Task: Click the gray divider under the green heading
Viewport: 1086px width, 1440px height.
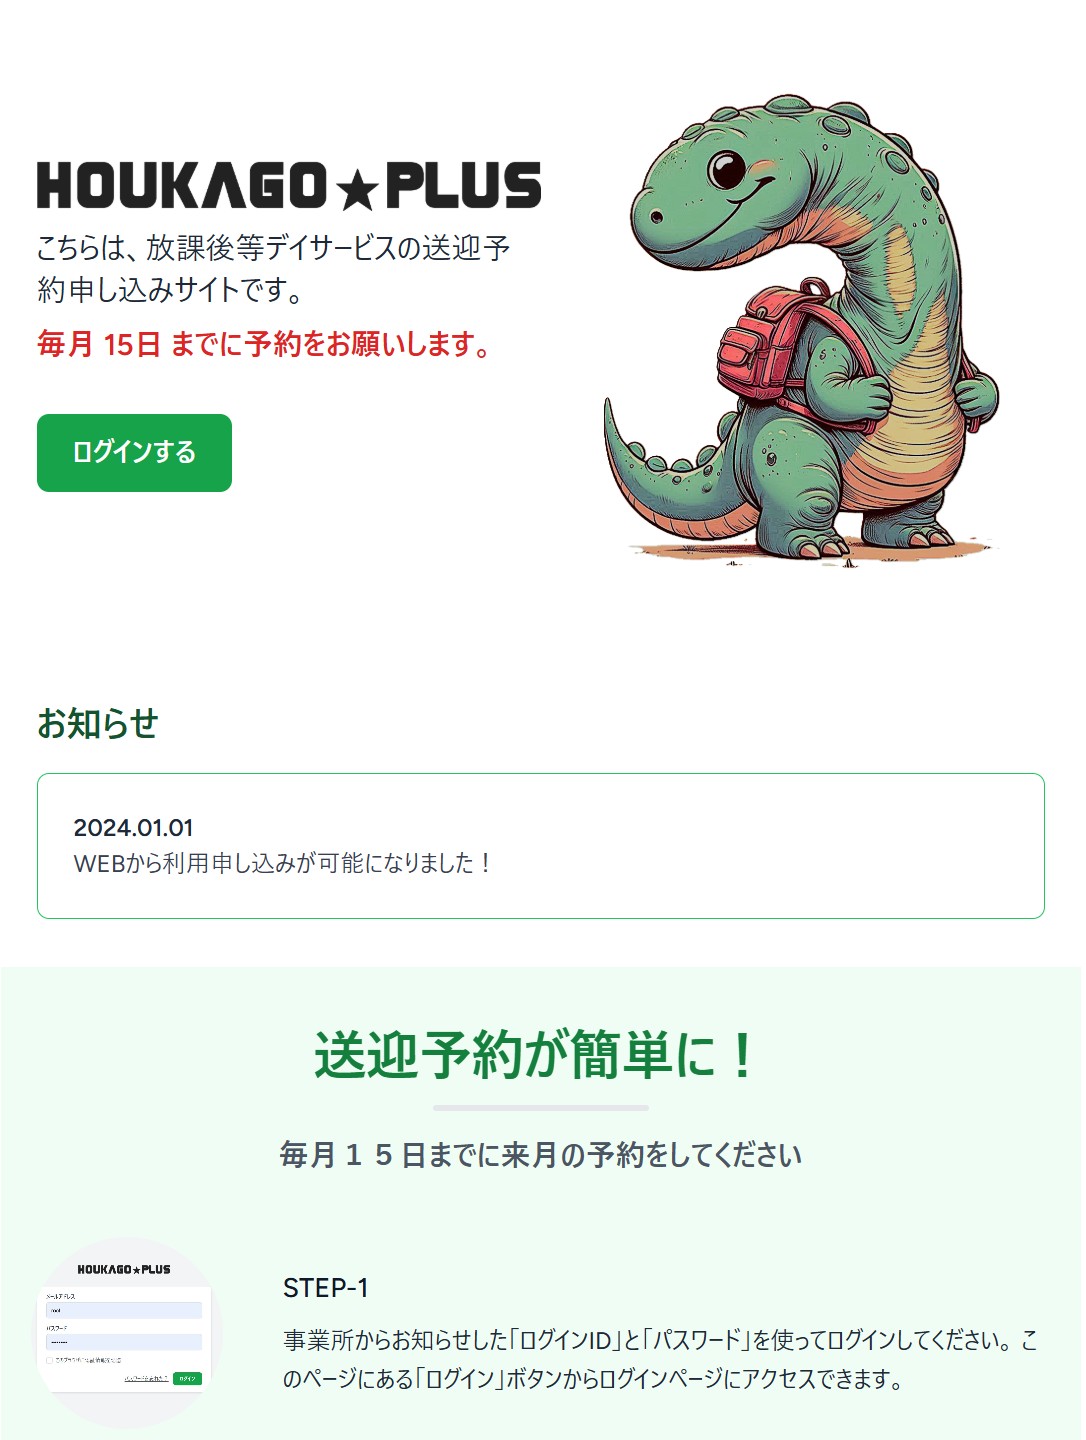Action: pos(541,1108)
